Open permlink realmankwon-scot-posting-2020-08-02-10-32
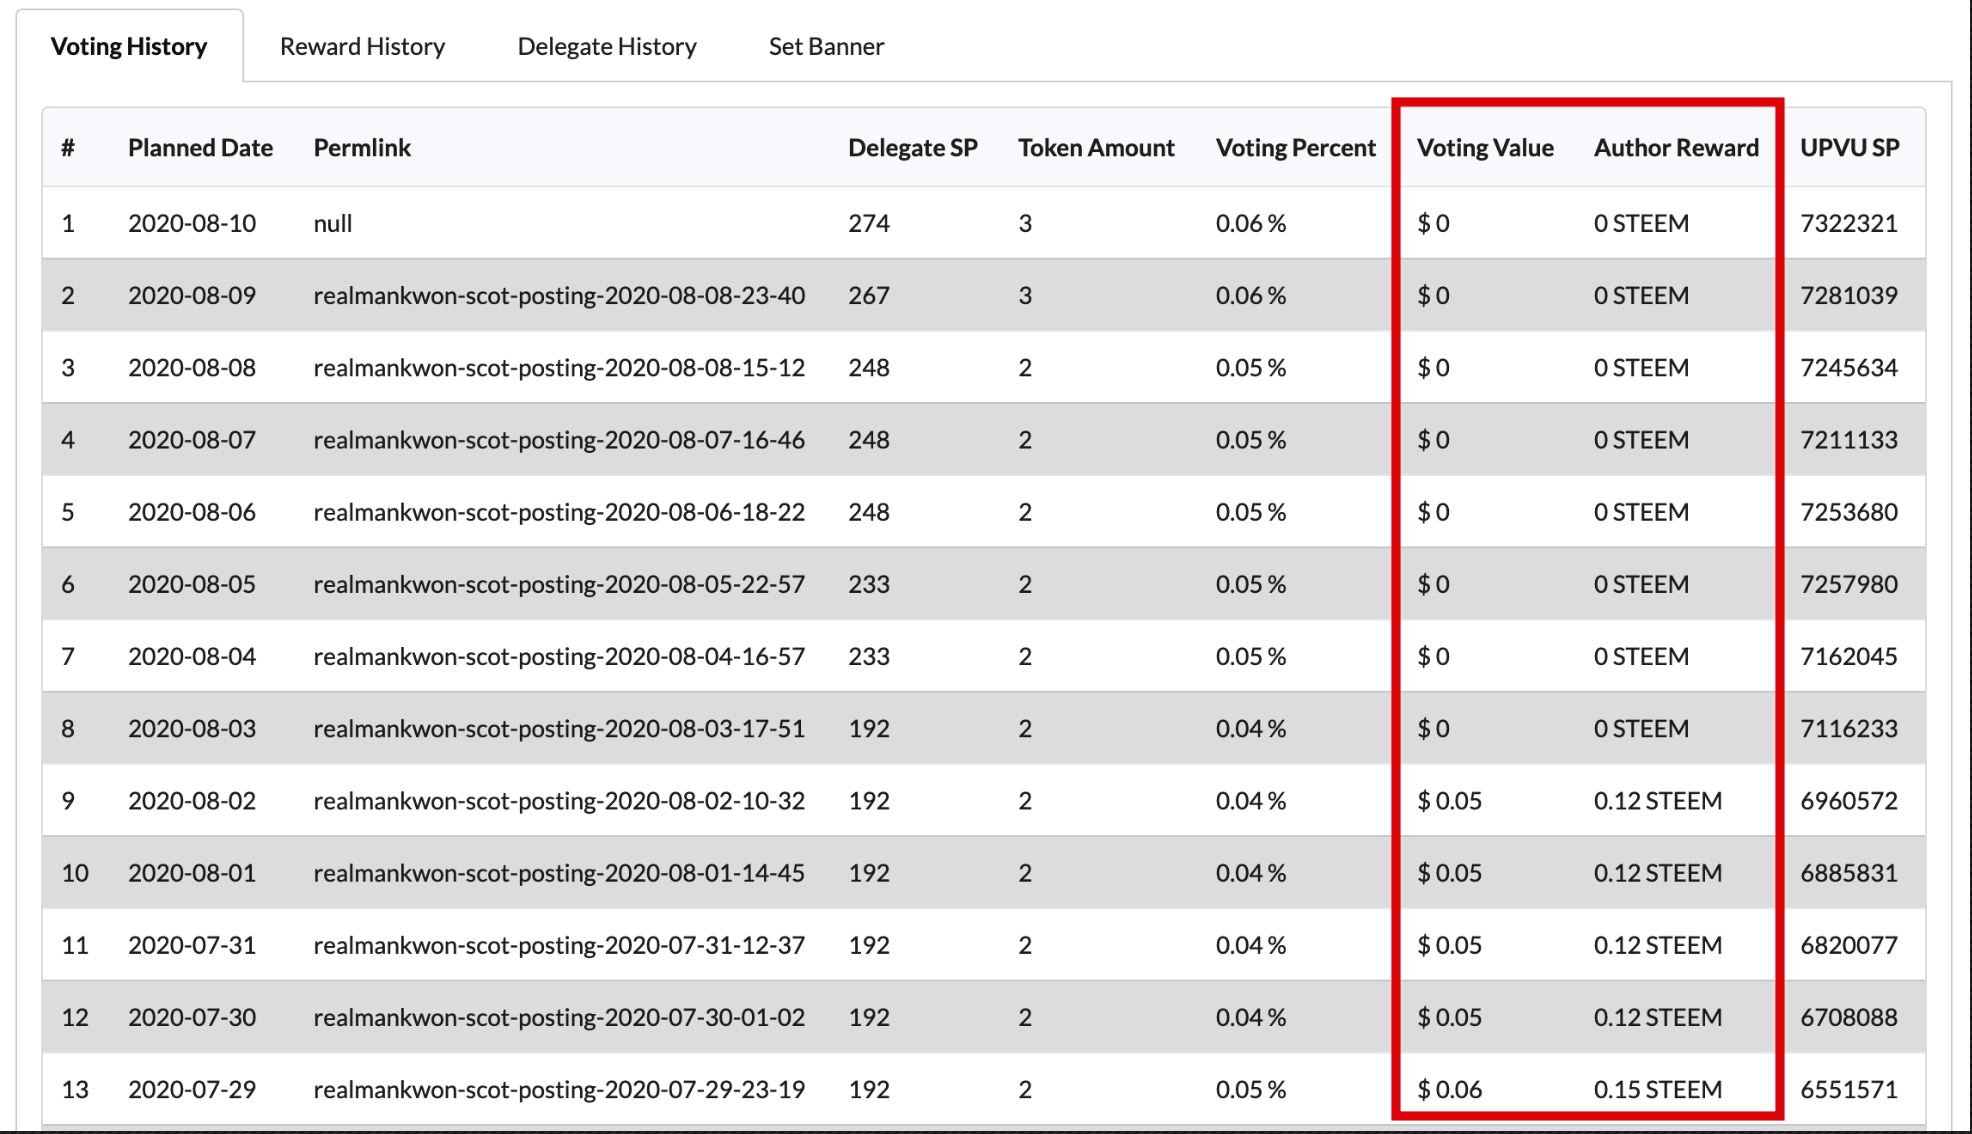 pos(559,801)
